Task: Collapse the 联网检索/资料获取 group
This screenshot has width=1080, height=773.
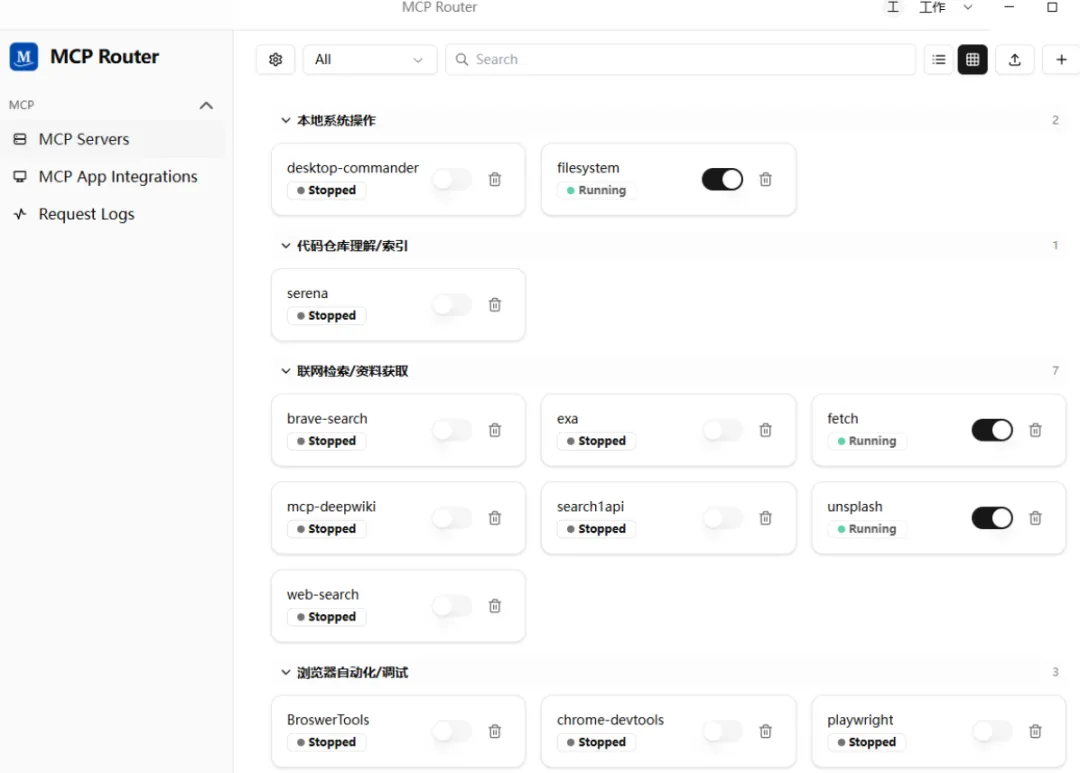Action: click(285, 371)
